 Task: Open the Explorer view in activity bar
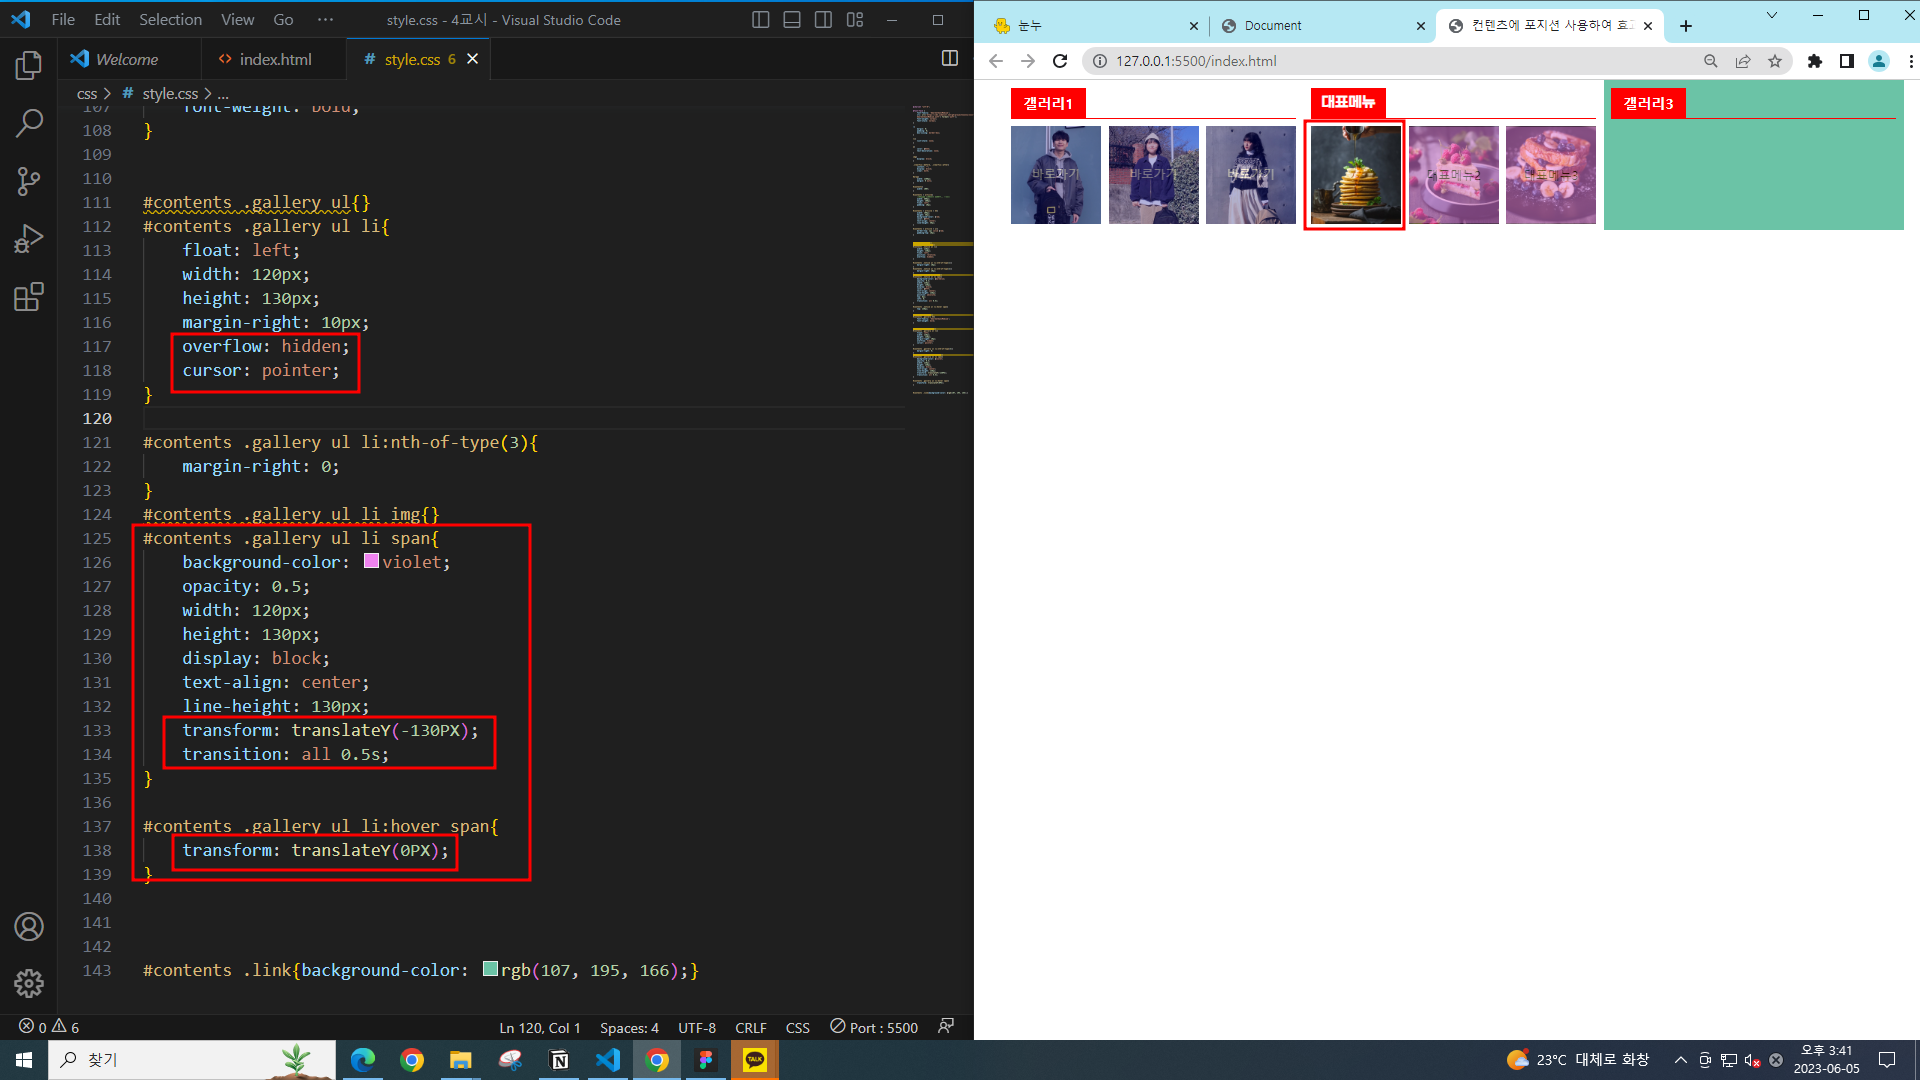(x=29, y=66)
